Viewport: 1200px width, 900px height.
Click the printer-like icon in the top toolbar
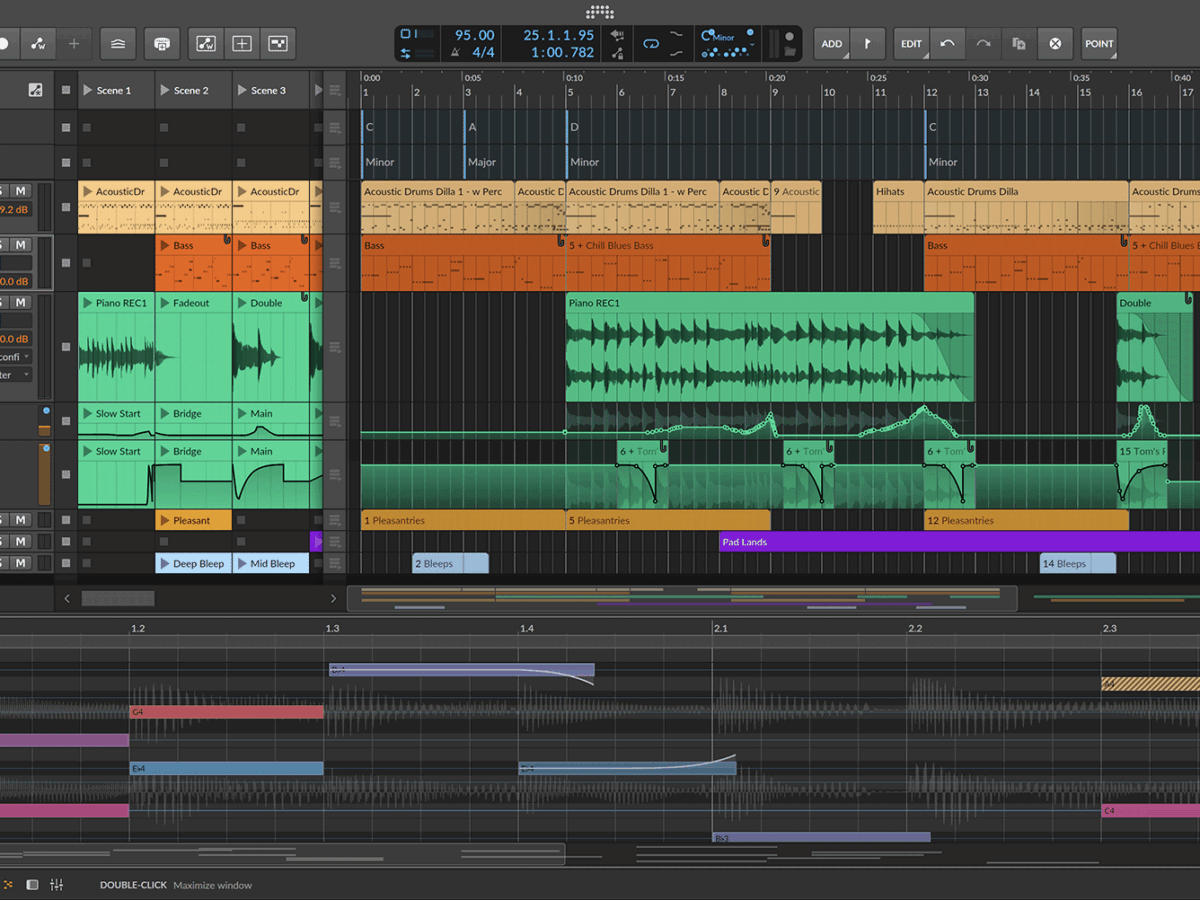(x=162, y=44)
